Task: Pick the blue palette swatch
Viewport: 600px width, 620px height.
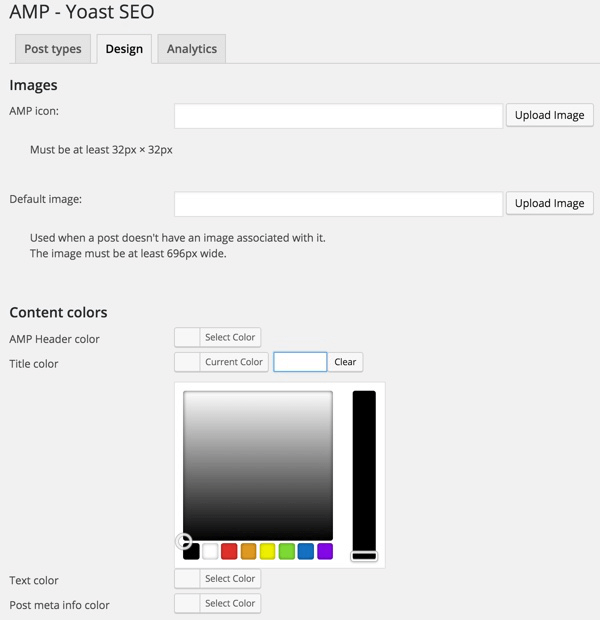Action: point(306,551)
